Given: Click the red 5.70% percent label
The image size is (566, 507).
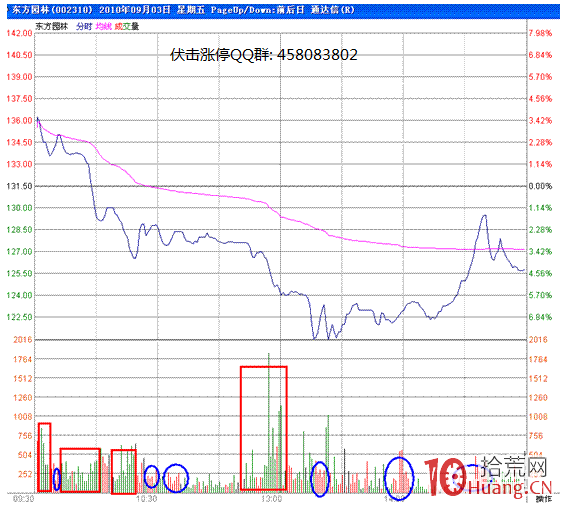Looking at the screenshot, I should (x=540, y=77).
